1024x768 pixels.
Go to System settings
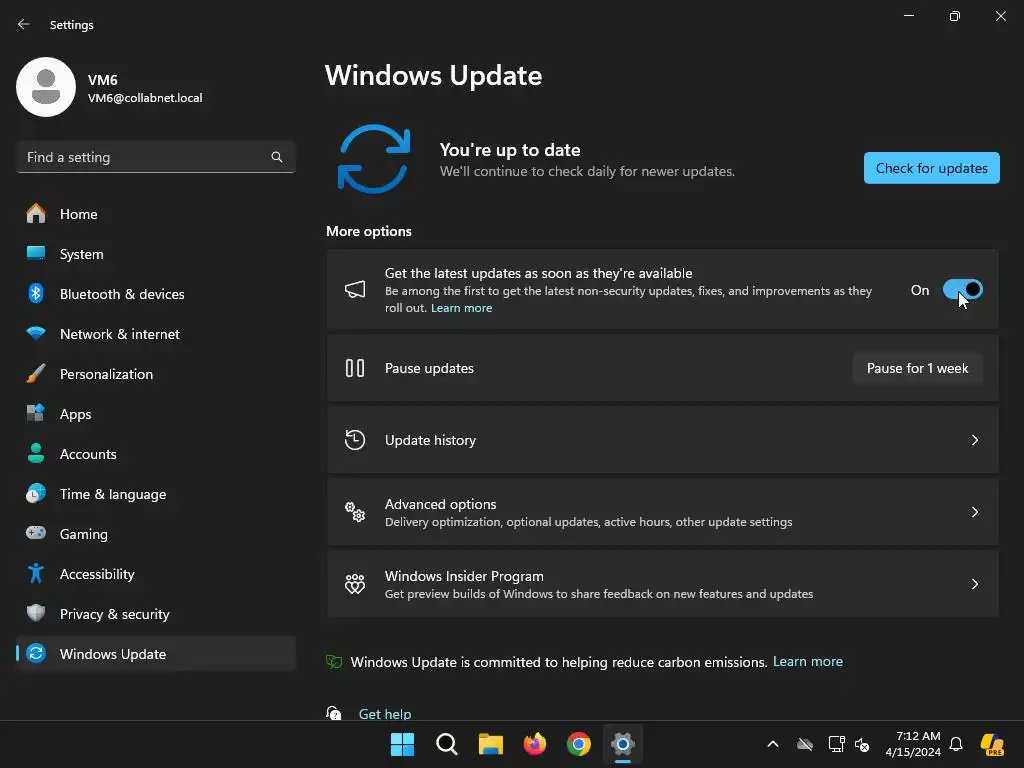click(x=156, y=253)
